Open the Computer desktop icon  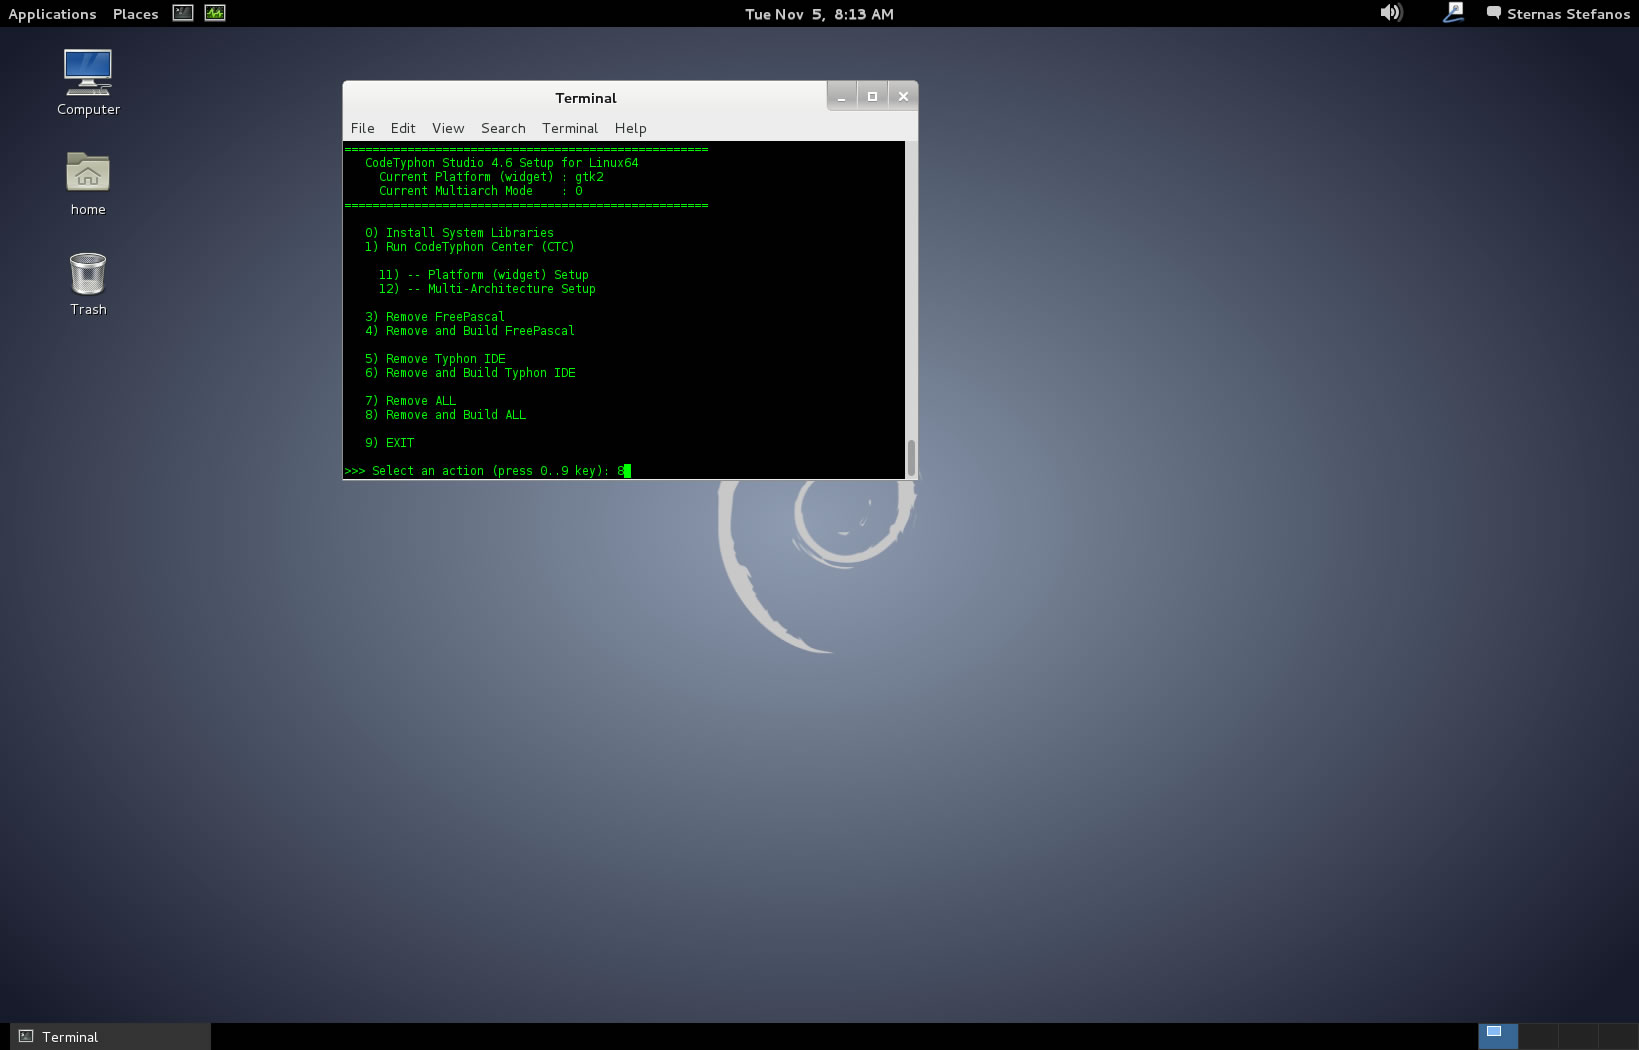coord(88,82)
